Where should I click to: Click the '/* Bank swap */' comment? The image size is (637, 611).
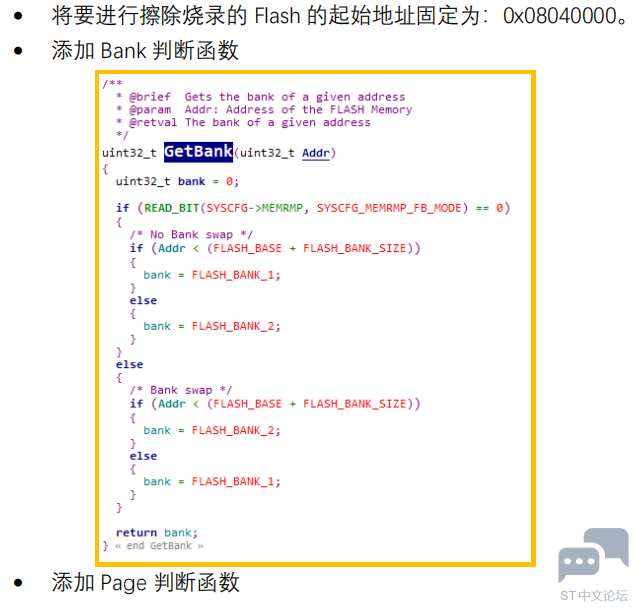click(181, 390)
